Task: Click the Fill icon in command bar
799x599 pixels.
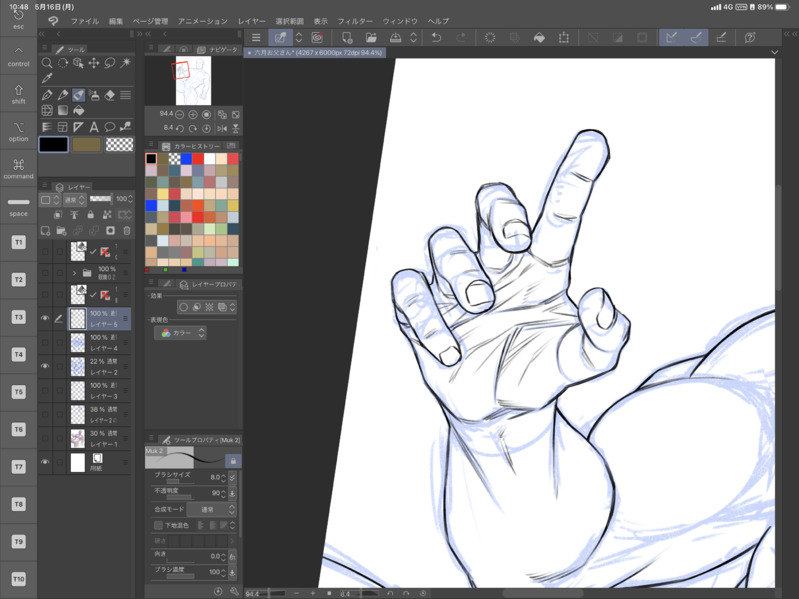Action: [x=539, y=37]
